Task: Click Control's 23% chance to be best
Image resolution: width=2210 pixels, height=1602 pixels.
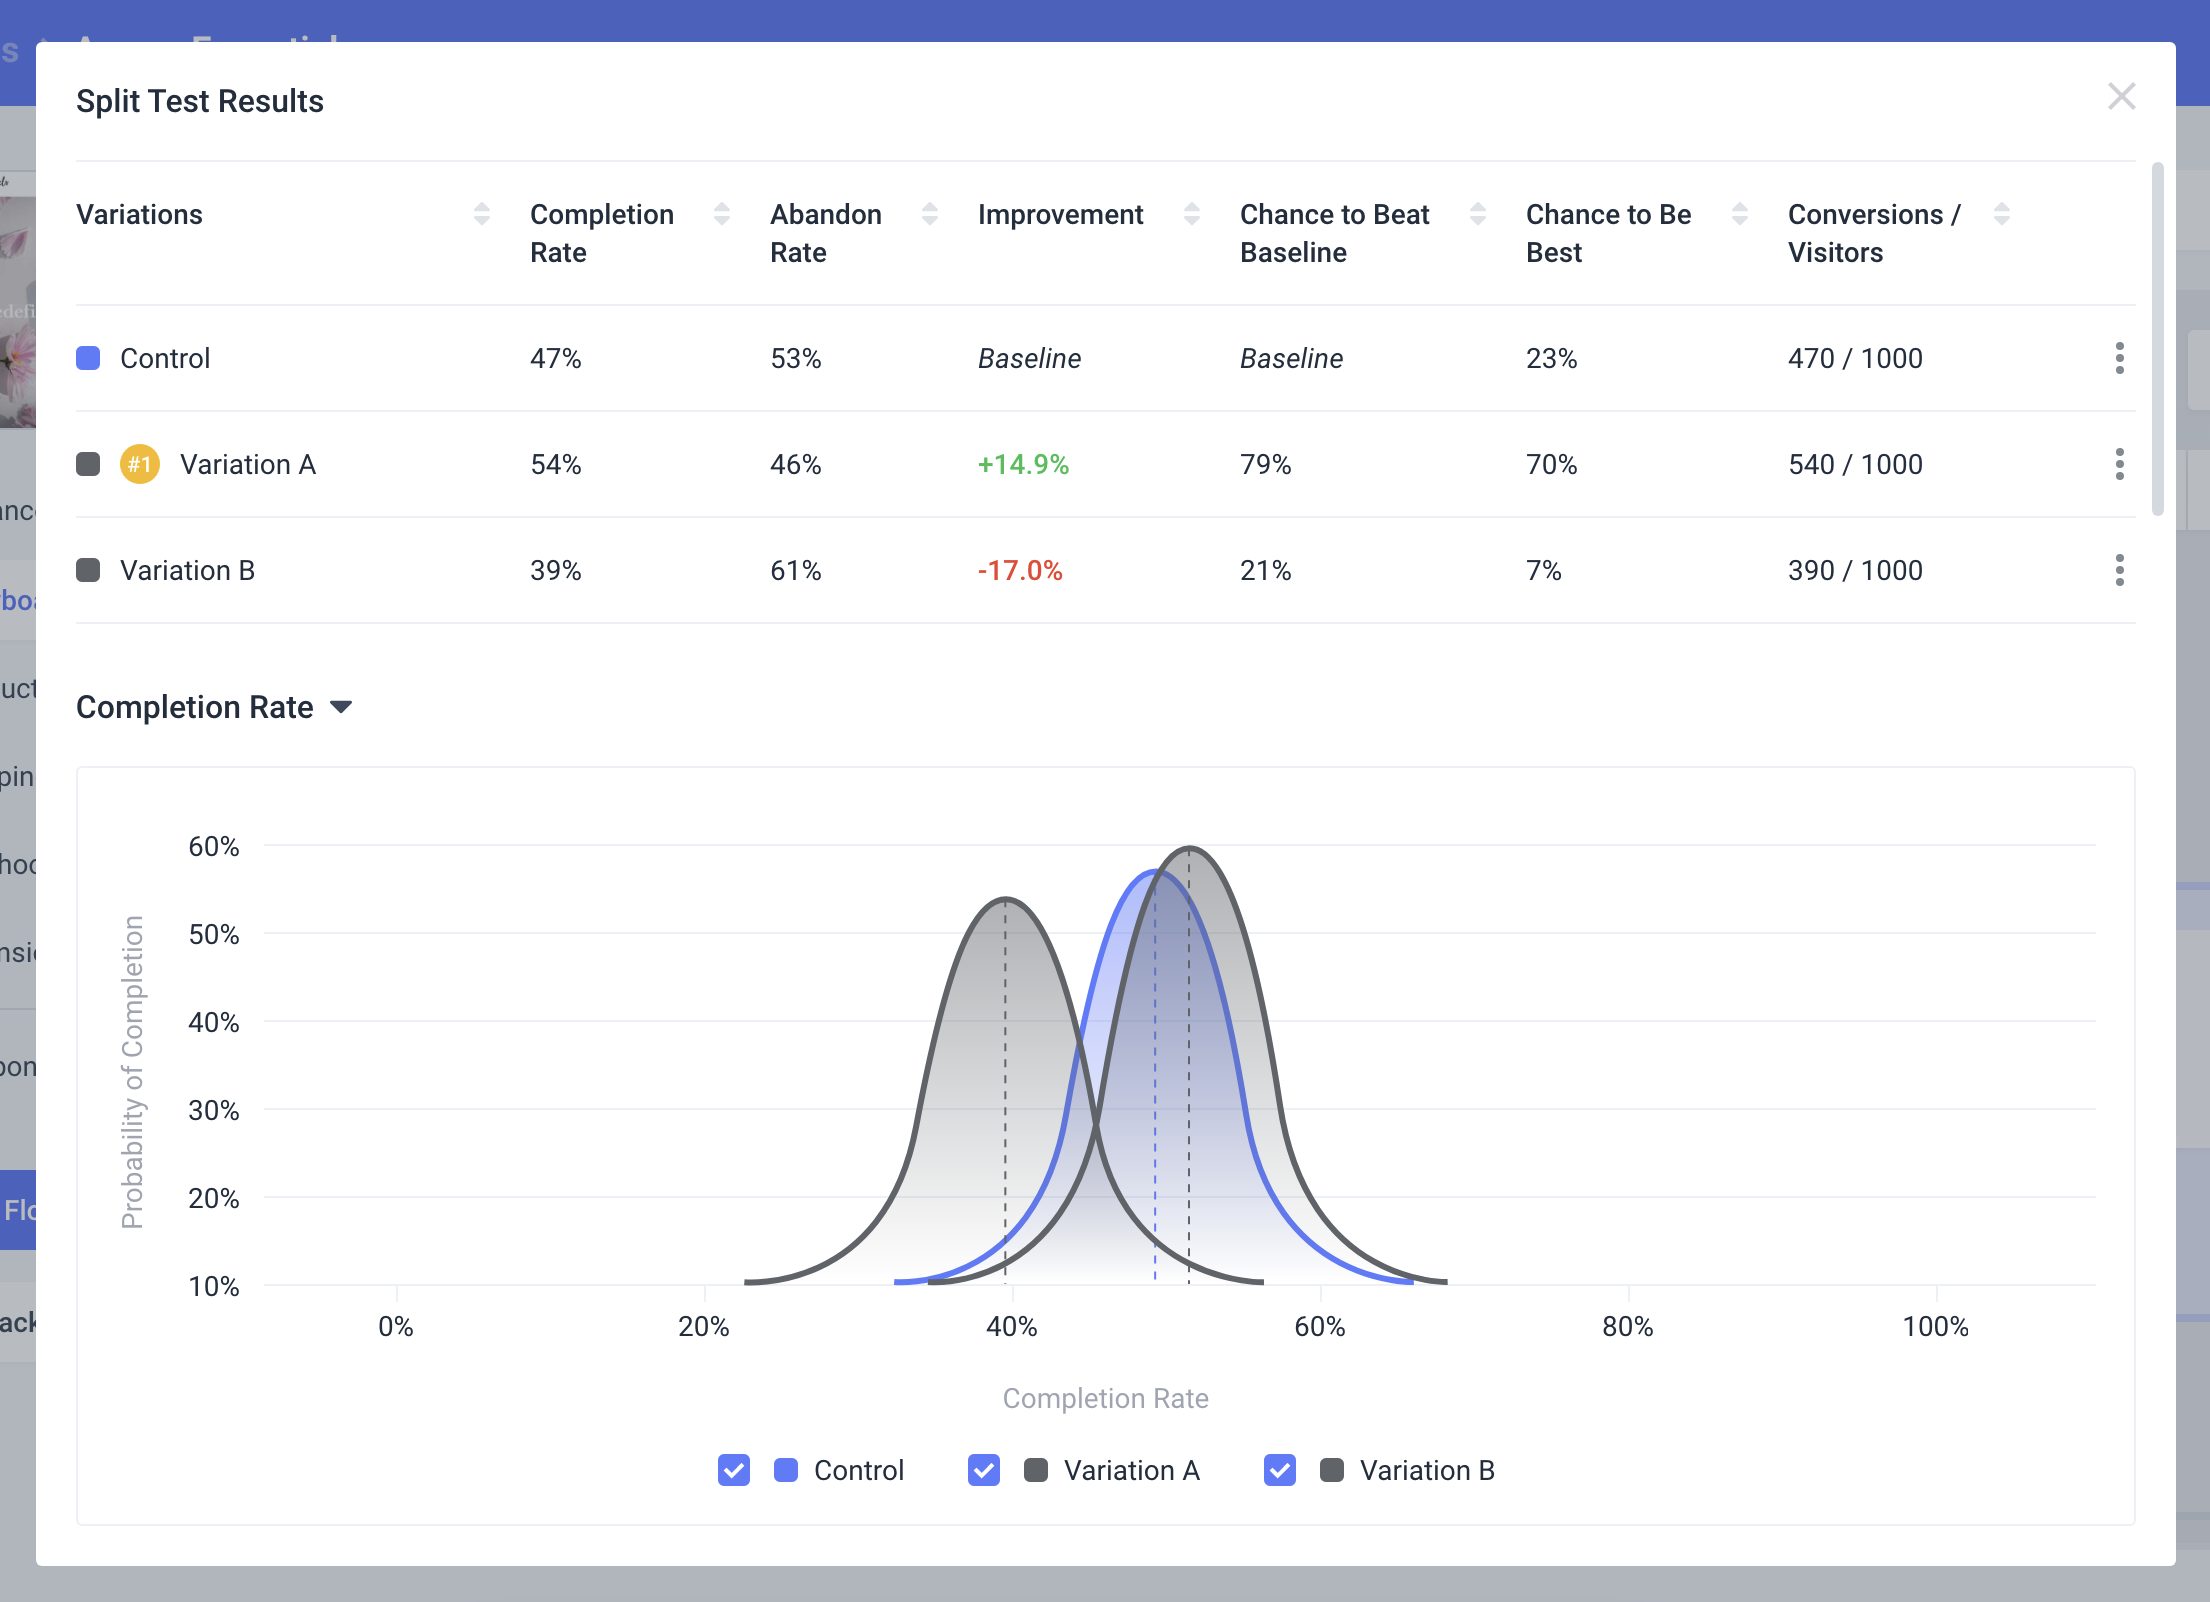Action: [1552, 358]
